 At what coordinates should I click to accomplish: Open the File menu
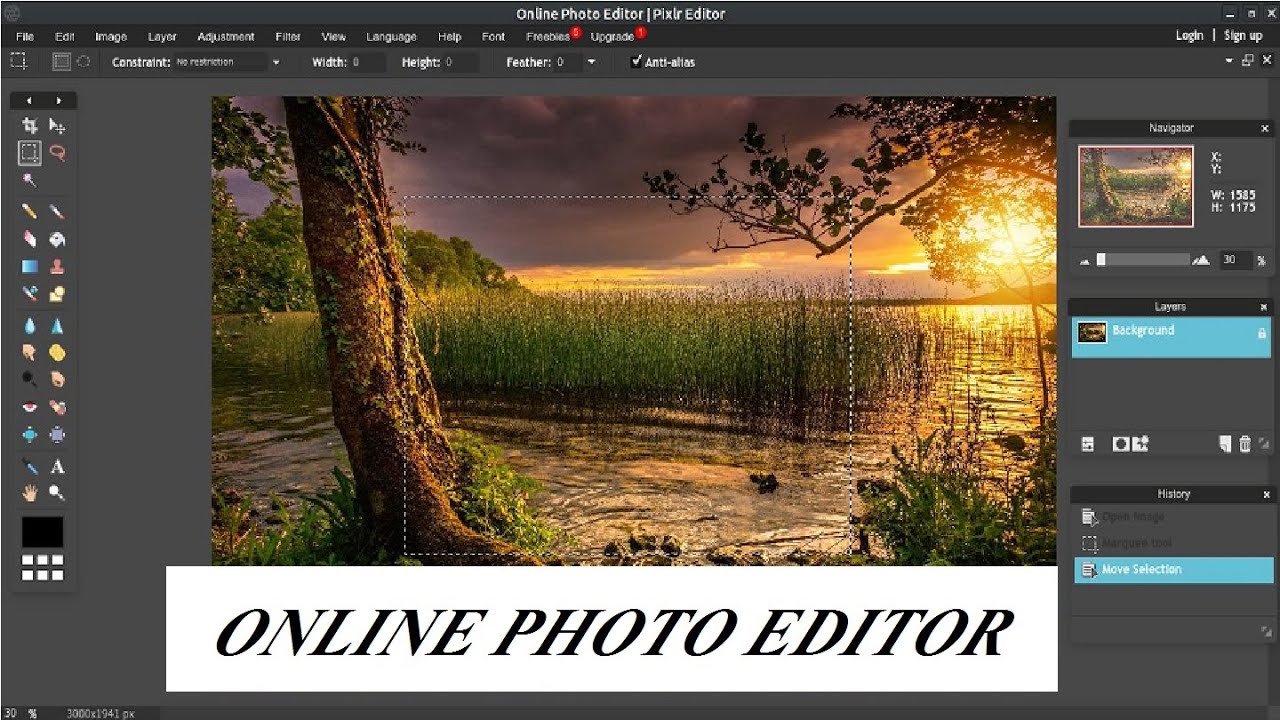click(x=25, y=36)
